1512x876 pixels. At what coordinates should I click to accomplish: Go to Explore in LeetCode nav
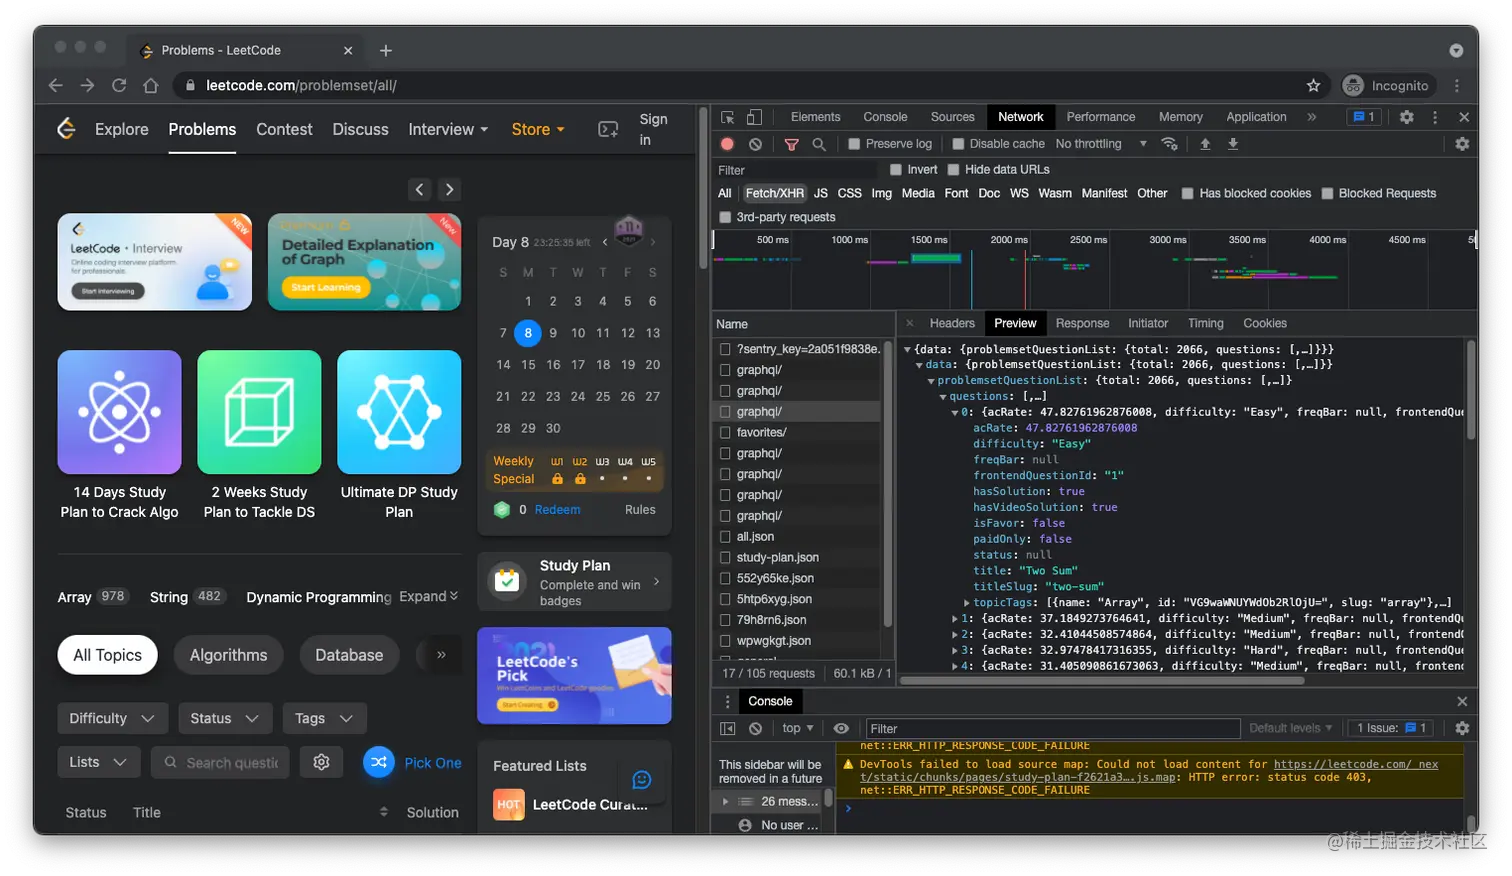[x=122, y=129]
